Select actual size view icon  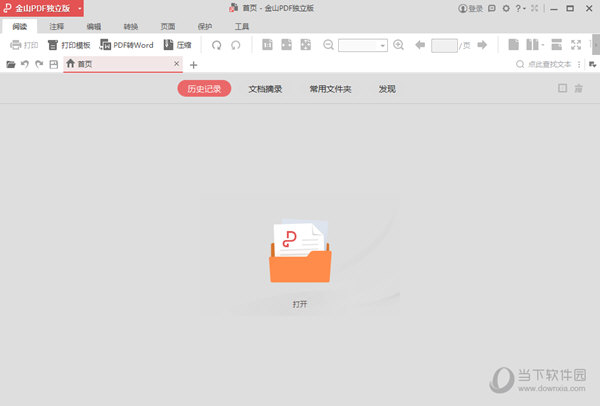[x=267, y=45]
